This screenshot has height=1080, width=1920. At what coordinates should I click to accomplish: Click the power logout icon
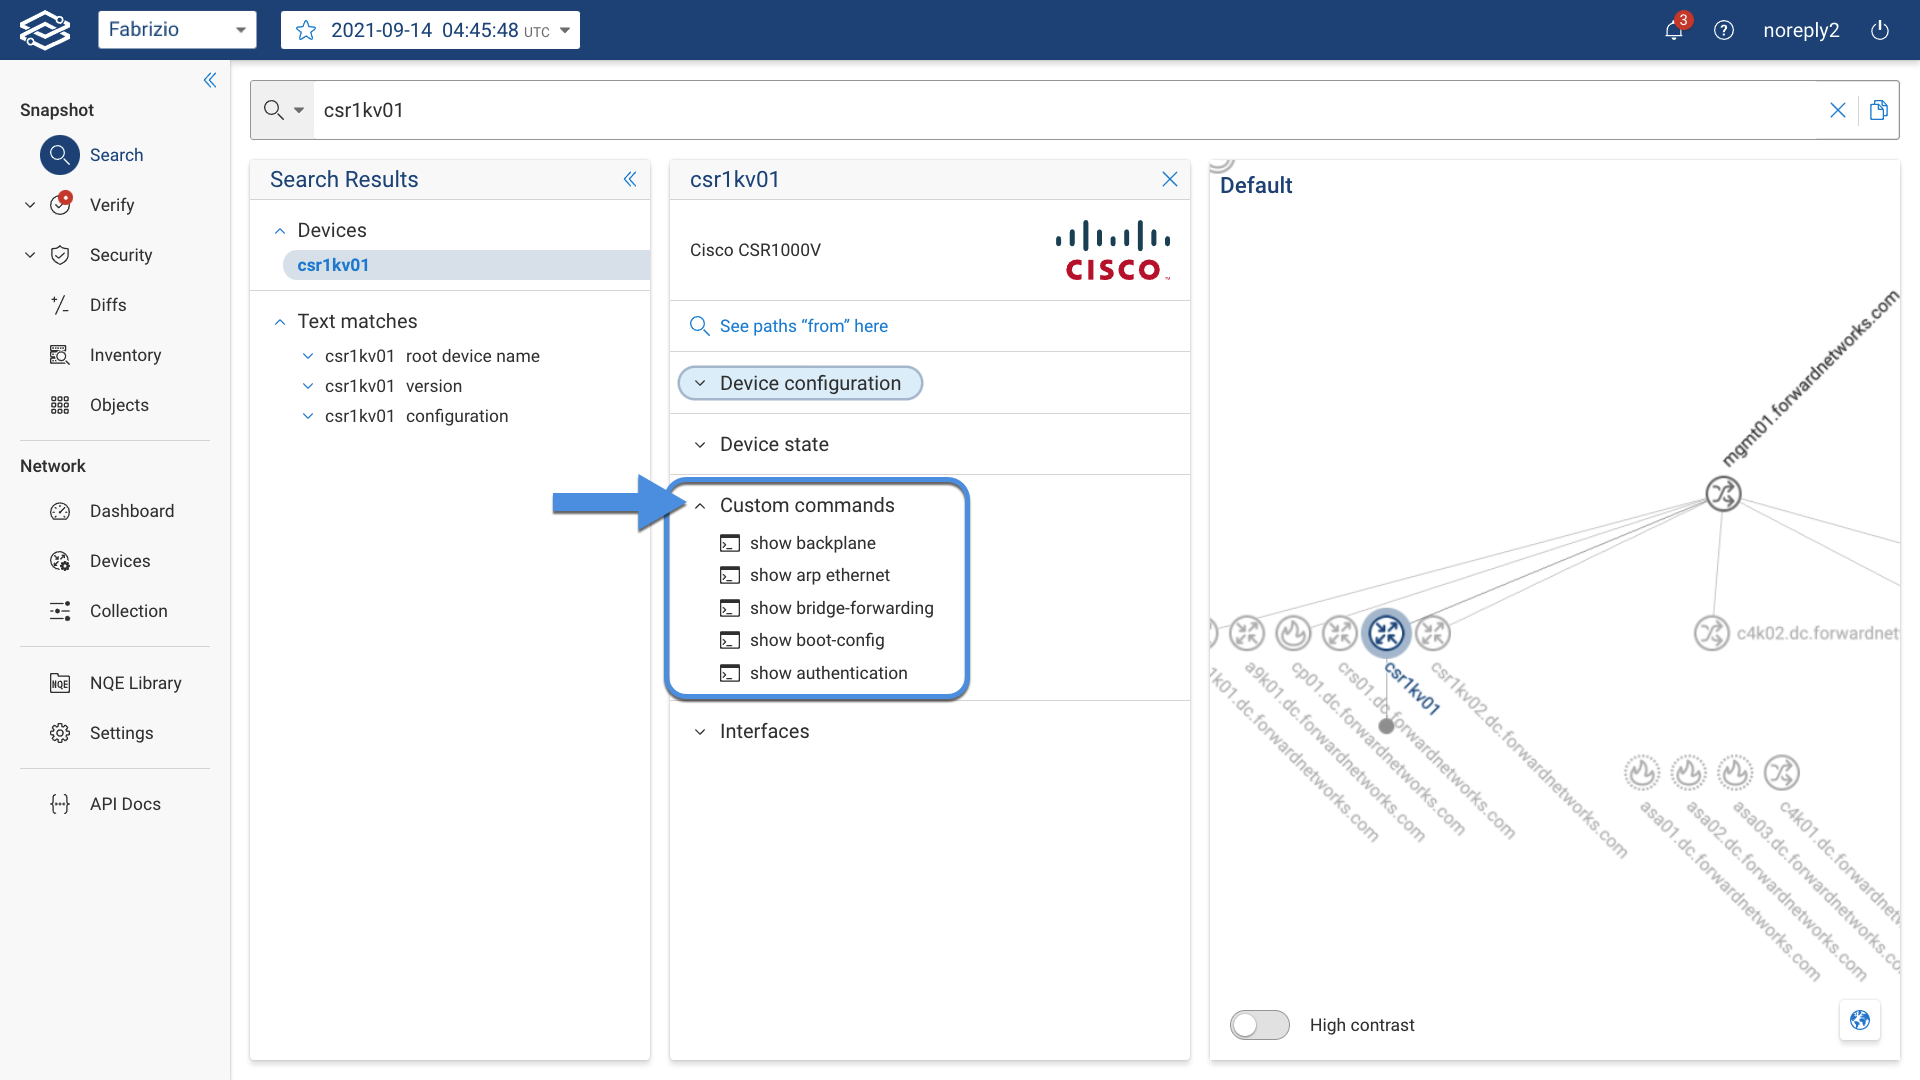(1879, 30)
